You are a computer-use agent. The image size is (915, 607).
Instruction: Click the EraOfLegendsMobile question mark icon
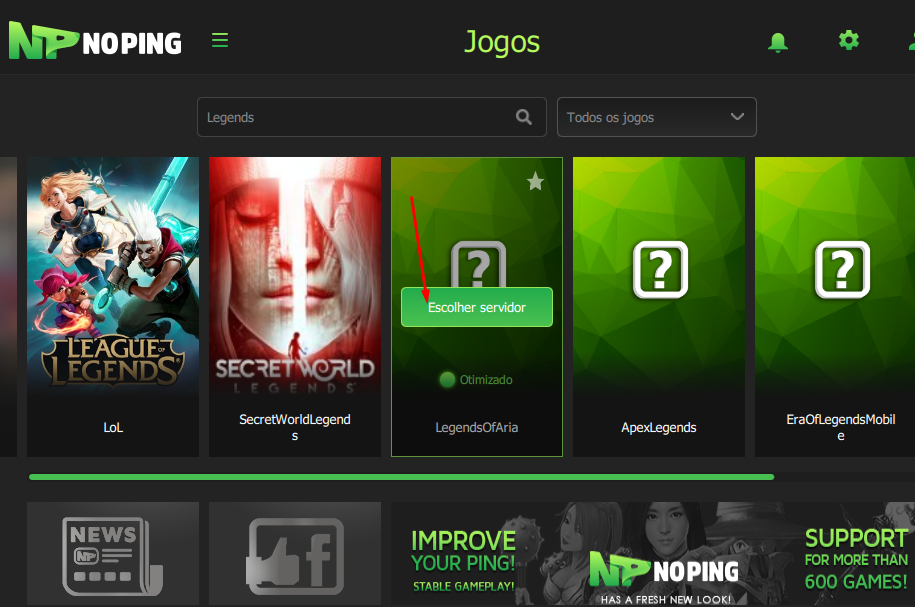(x=842, y=270)
